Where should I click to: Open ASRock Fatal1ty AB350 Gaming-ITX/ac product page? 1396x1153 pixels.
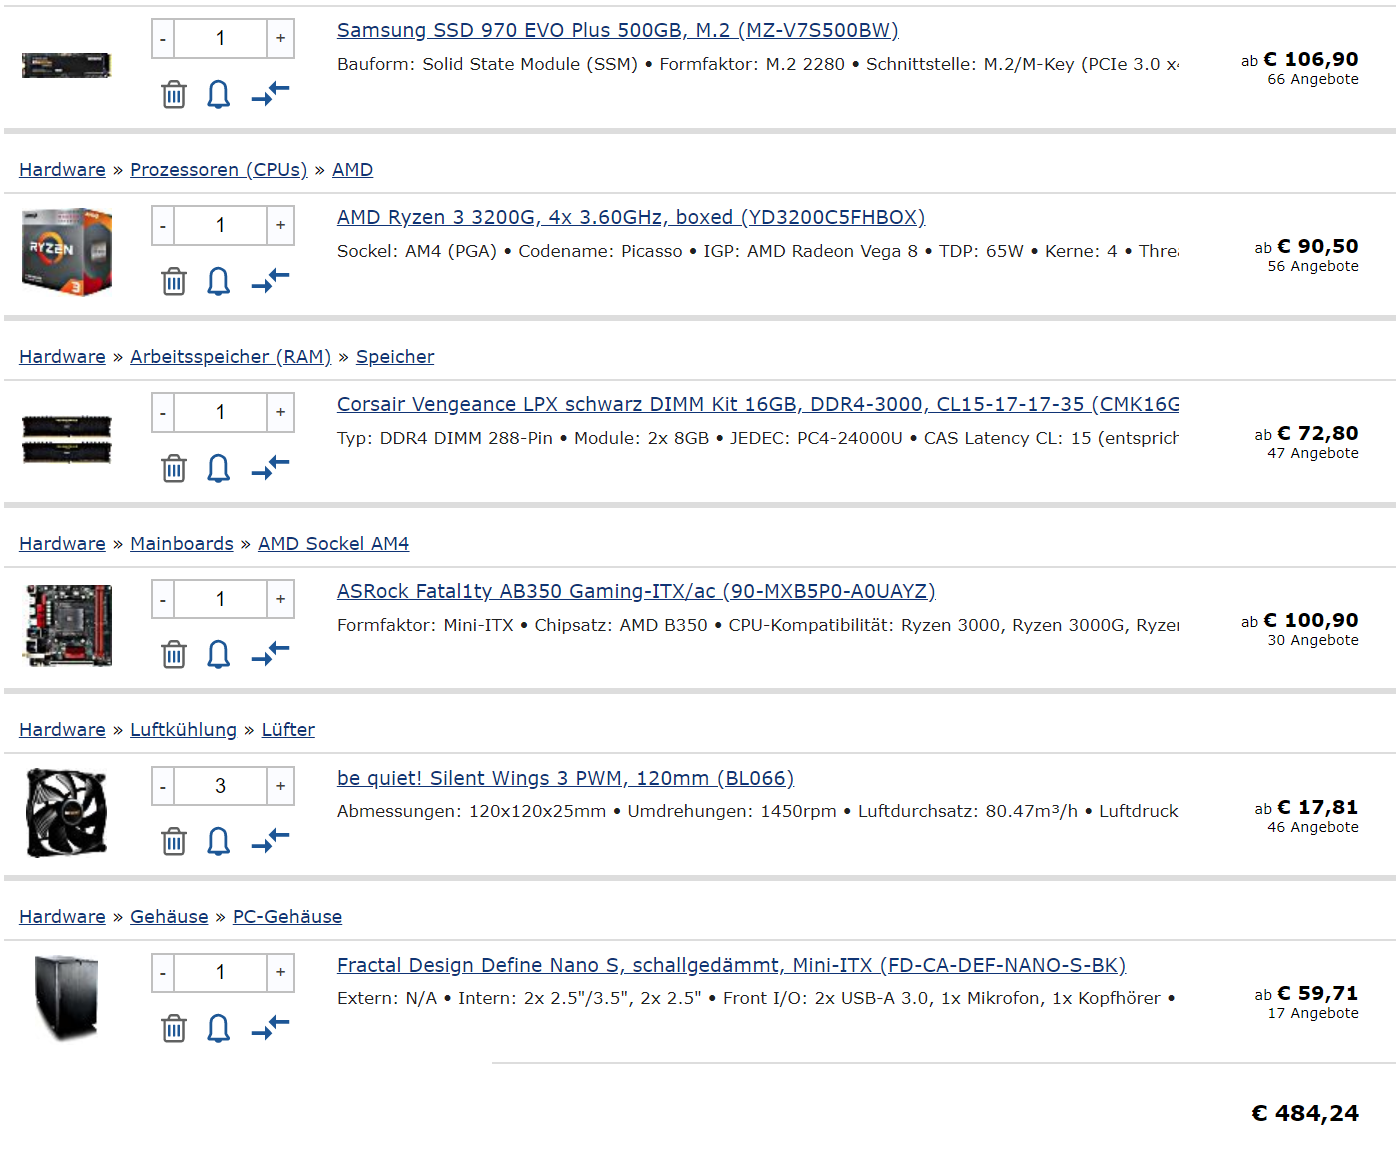[635, 591]
